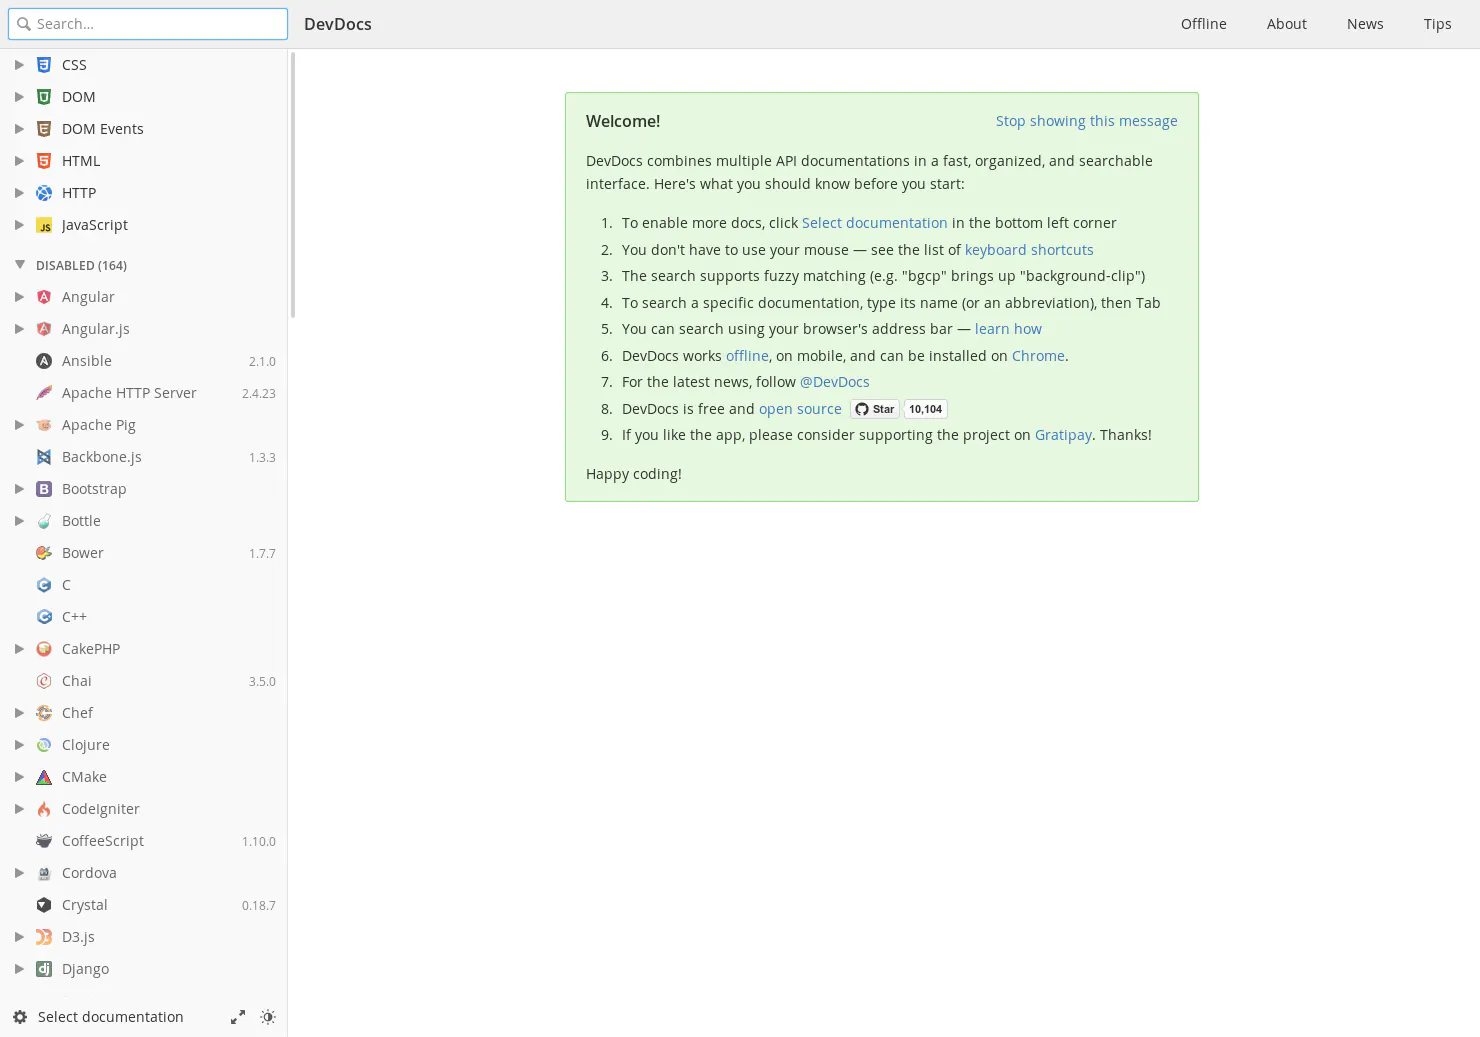This screenshot has height=1037, width=1480.
Task: Click the settings gear icon
Action: click(x=20, y=1017)
